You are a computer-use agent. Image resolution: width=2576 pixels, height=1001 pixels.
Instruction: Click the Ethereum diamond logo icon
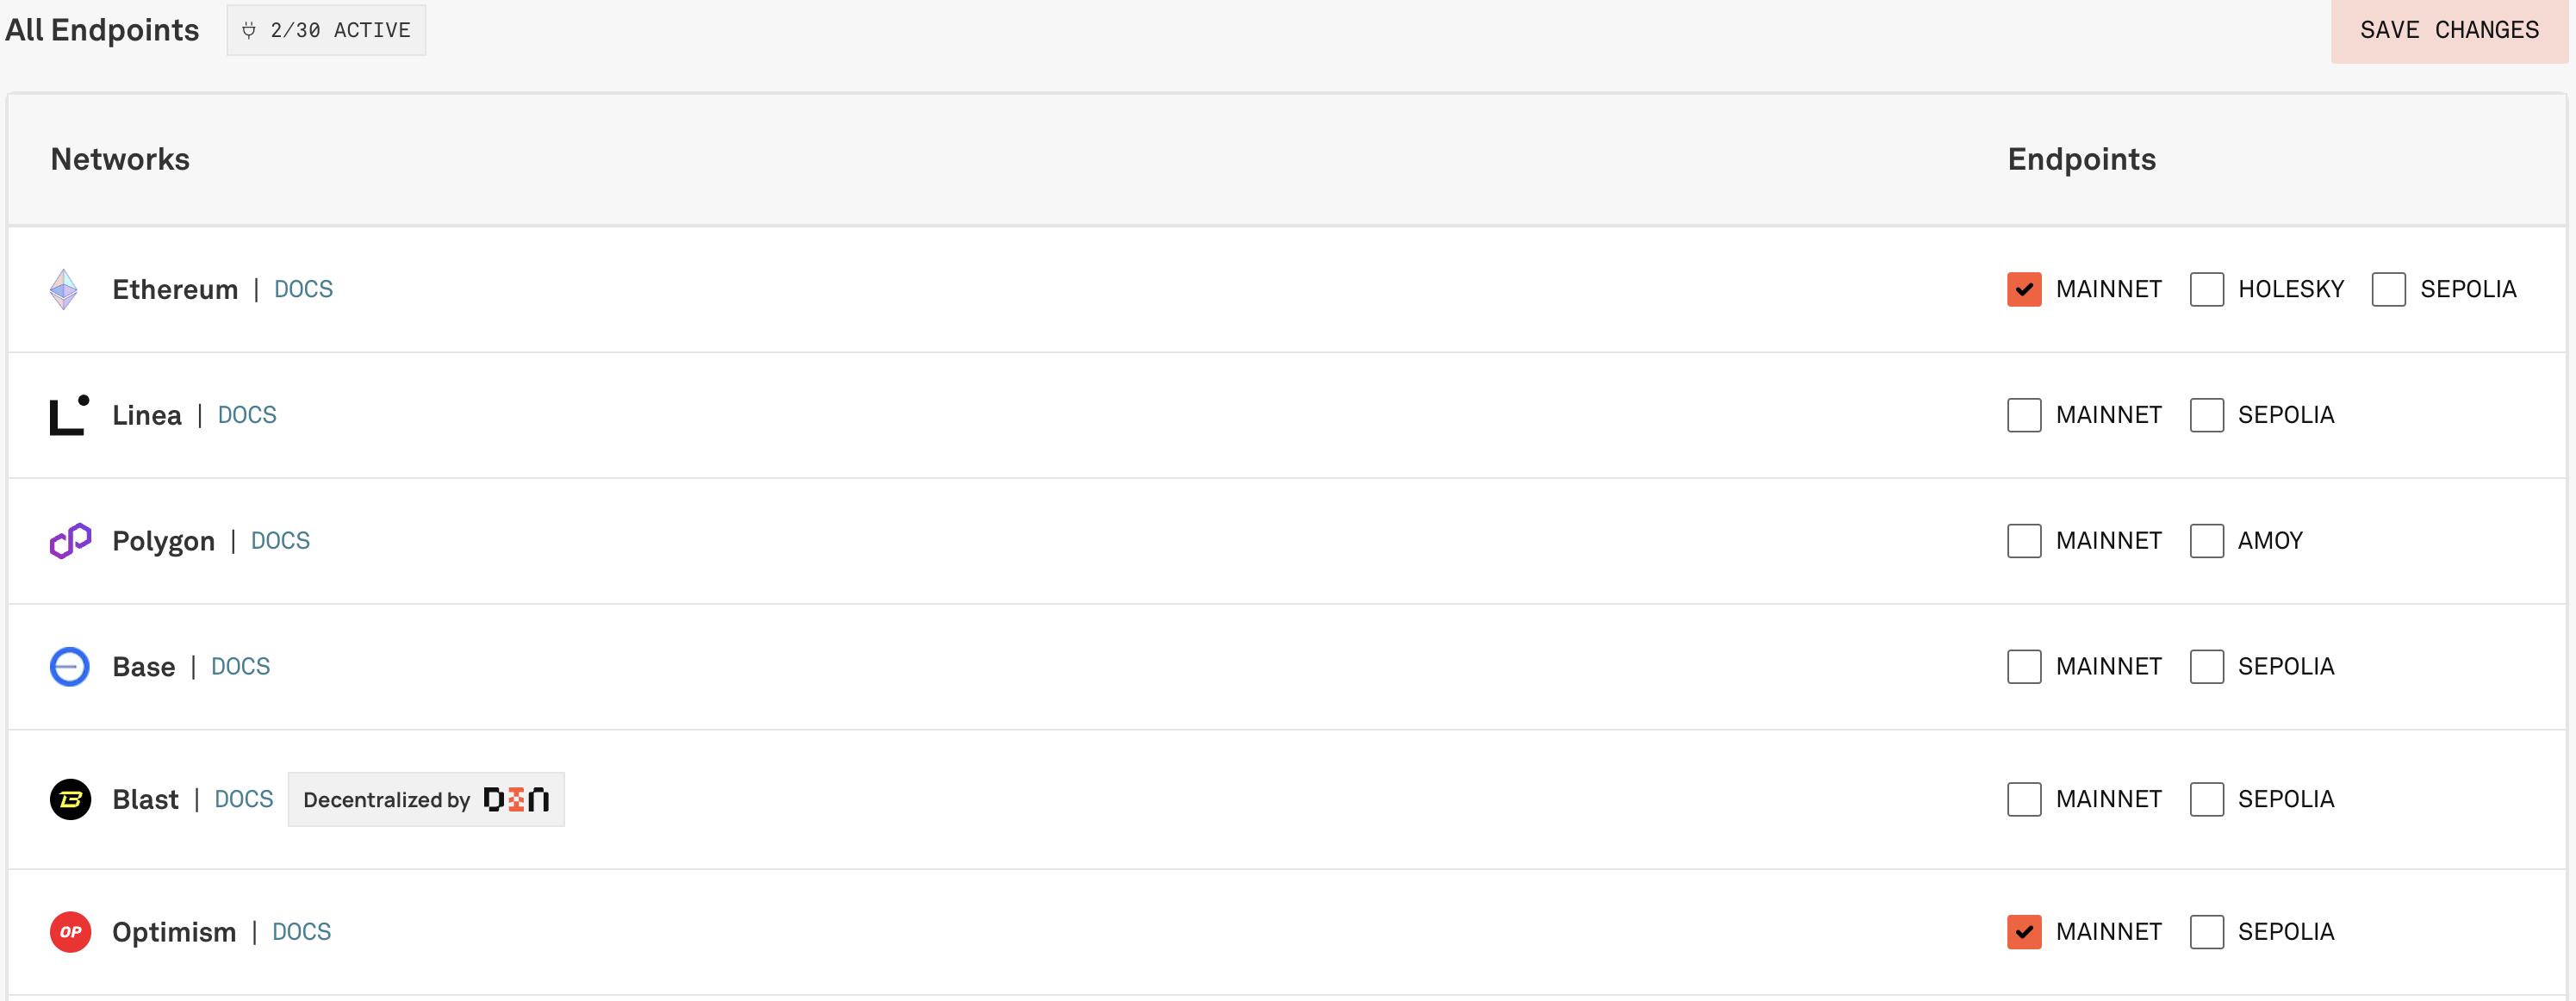pos(64,290)
